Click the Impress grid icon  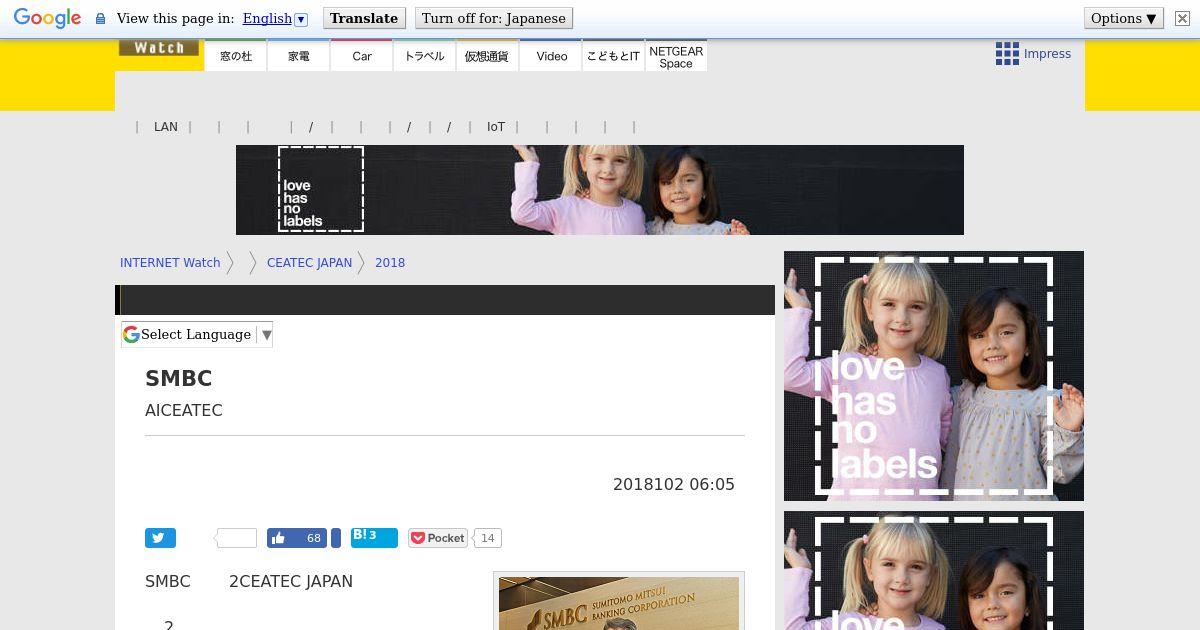coord(1007,54)
